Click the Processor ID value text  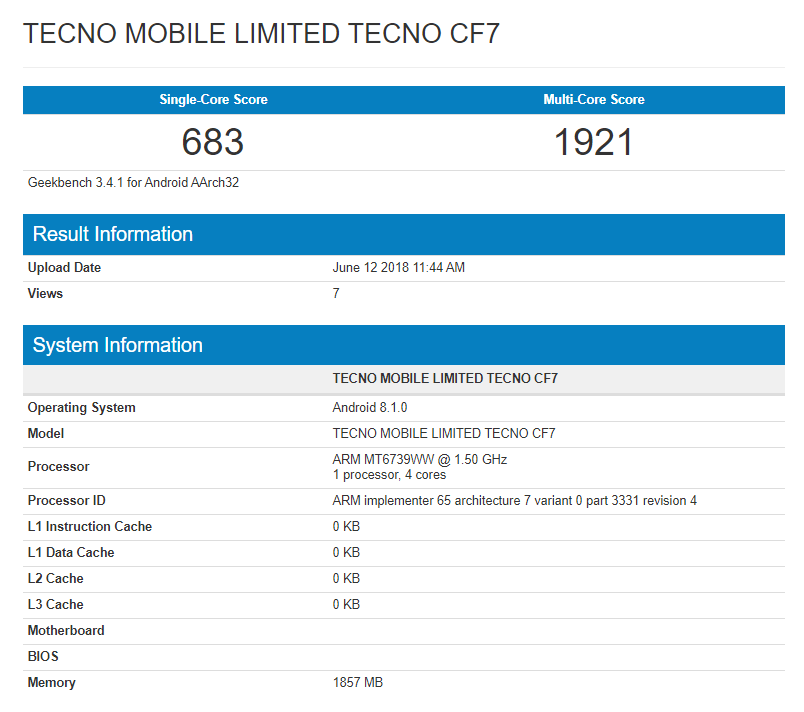514,501
